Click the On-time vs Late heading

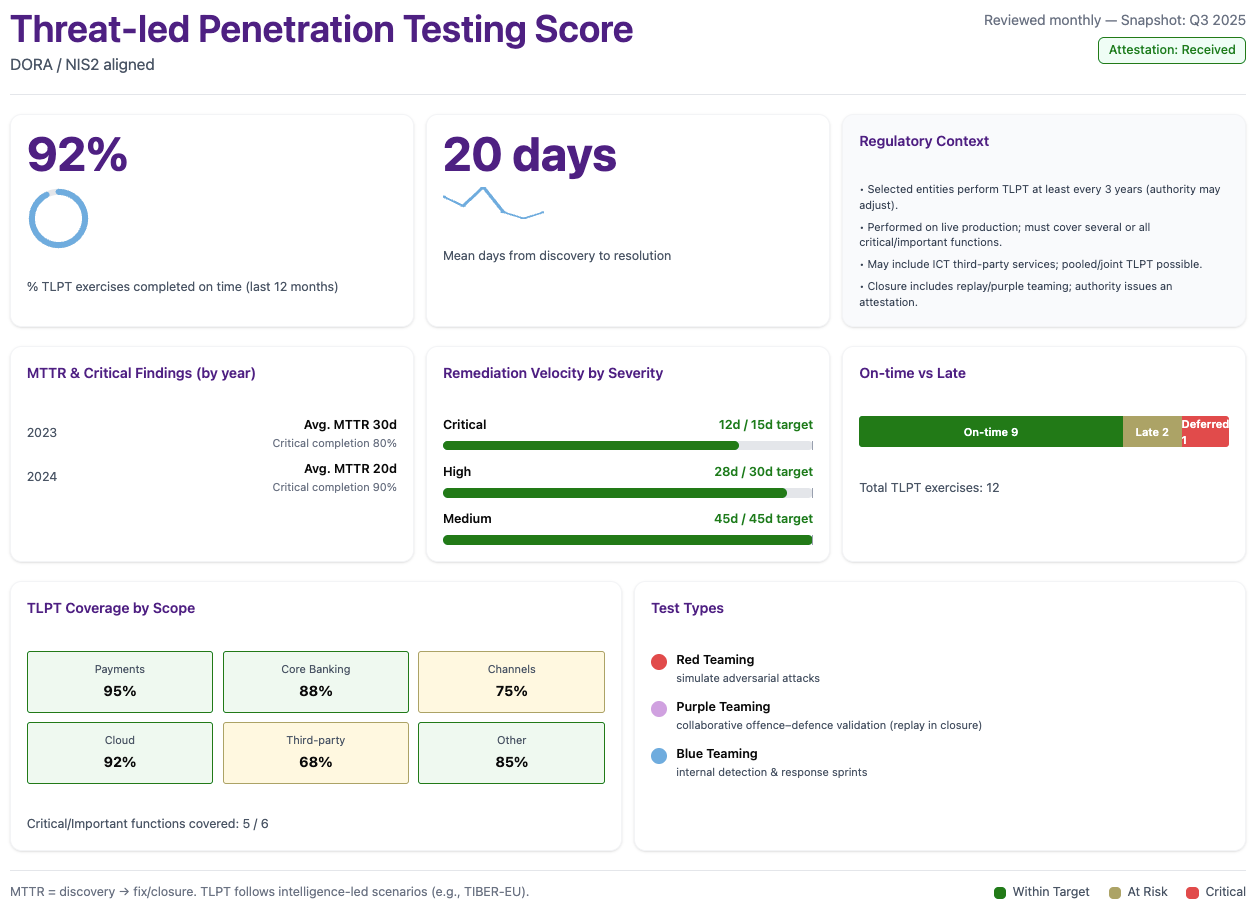tap(912, 373)
